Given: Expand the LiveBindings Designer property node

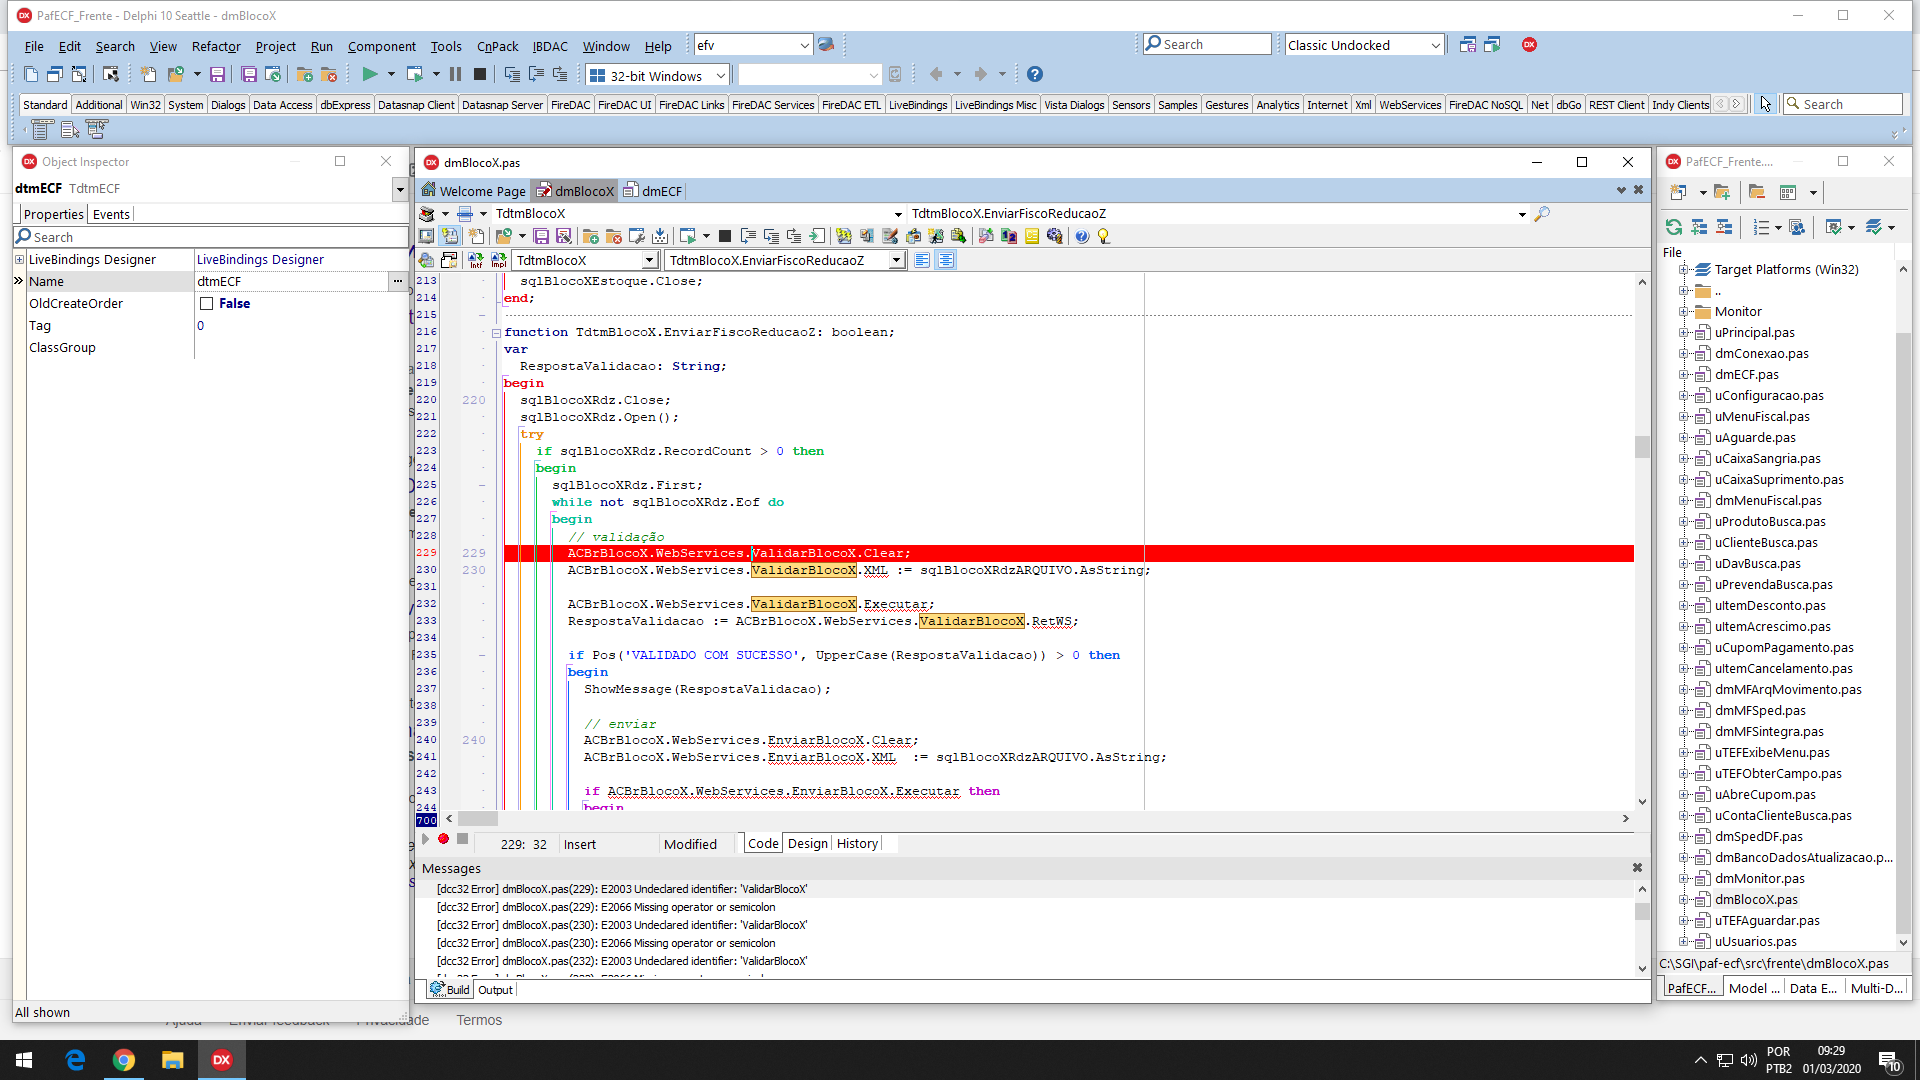Looking at the screenshot, I should pos(19,260).
